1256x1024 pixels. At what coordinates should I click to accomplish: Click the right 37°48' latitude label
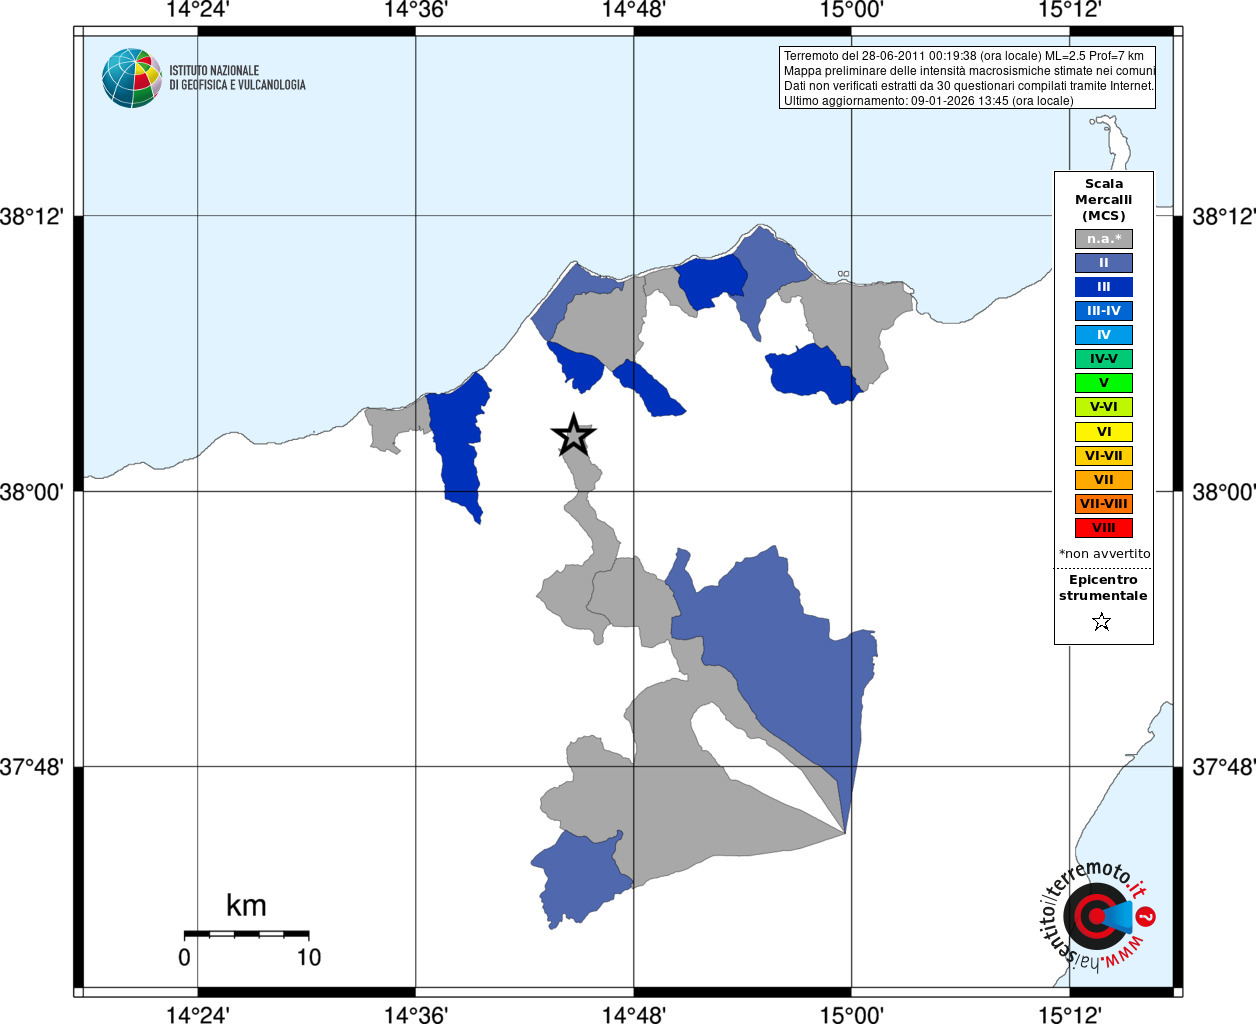point(1224,767)
